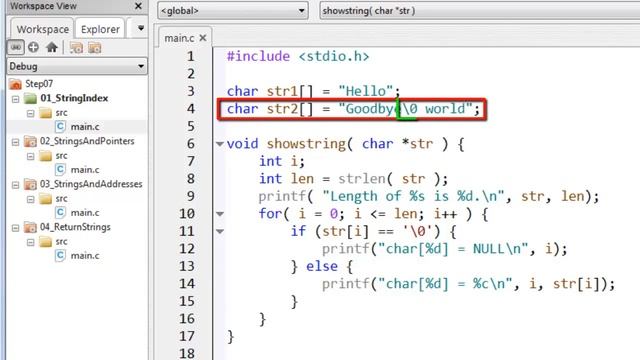Click src folder icon under 04_ReturnStrings
Viewport: 640px width, 360px height.
(x=45, y=242)
